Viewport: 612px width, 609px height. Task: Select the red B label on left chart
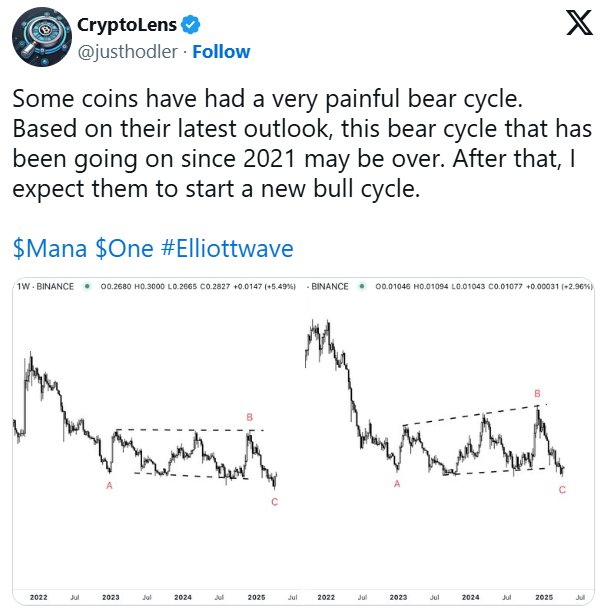click(x=250, y=417)
